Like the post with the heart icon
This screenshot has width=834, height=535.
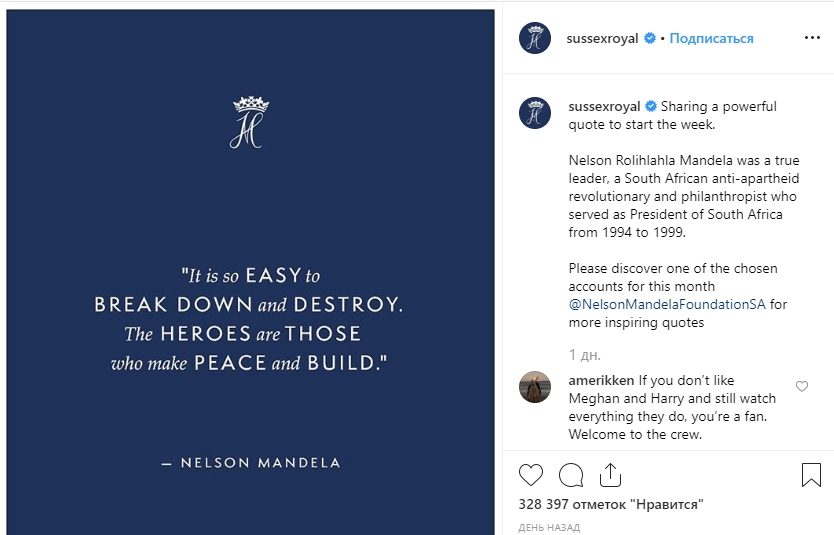[531, 474]
